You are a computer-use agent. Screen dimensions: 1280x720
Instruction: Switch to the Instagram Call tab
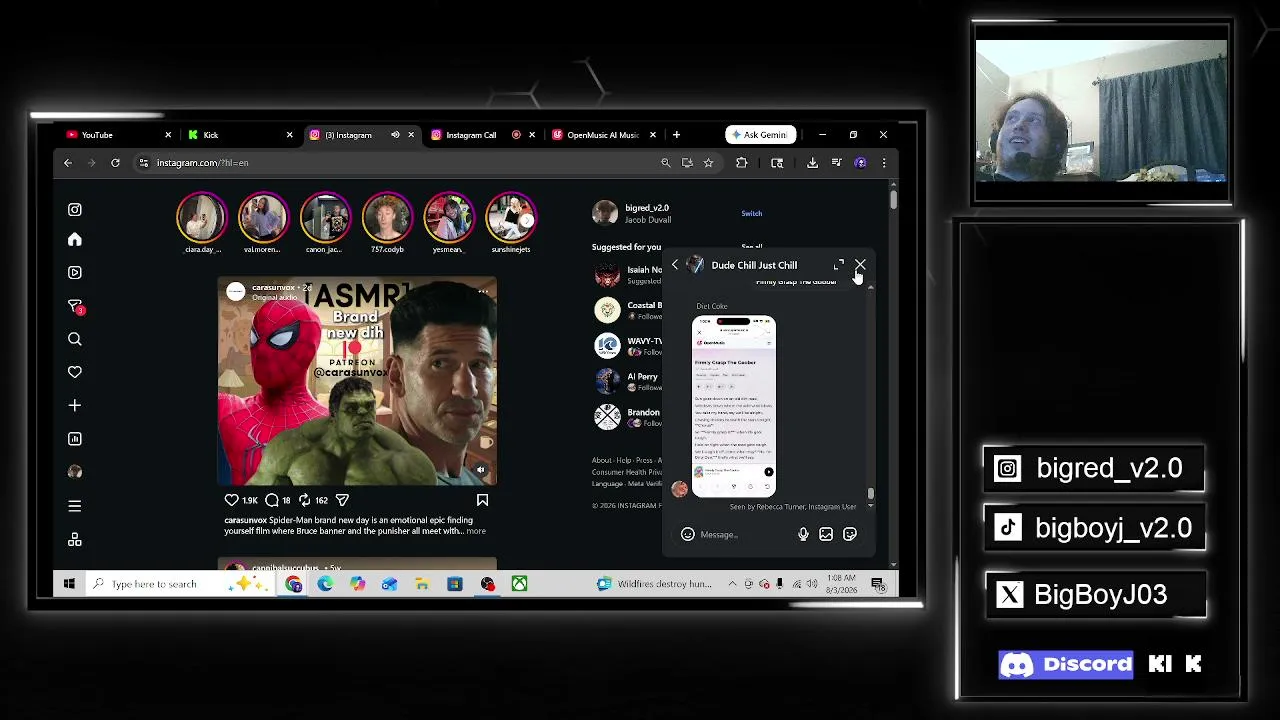(483, 135)
